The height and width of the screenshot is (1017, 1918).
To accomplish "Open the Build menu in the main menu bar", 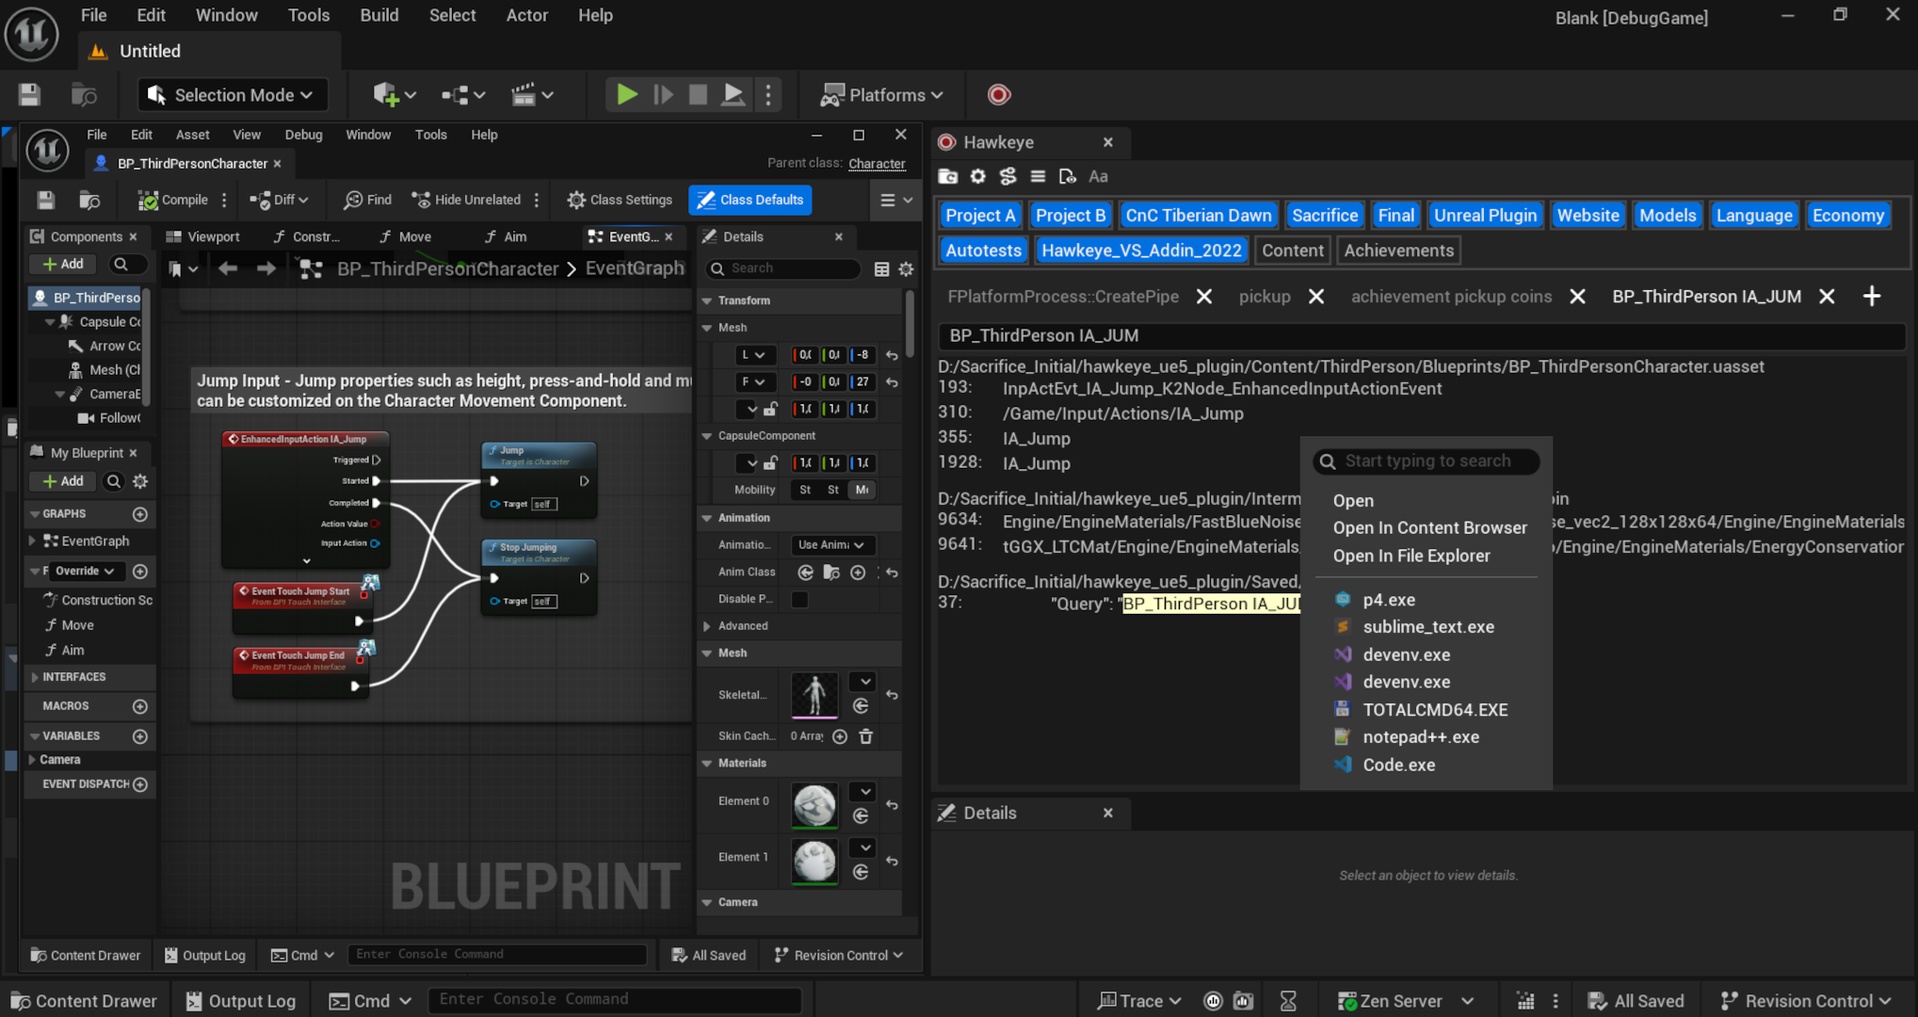I will point(379,16).
